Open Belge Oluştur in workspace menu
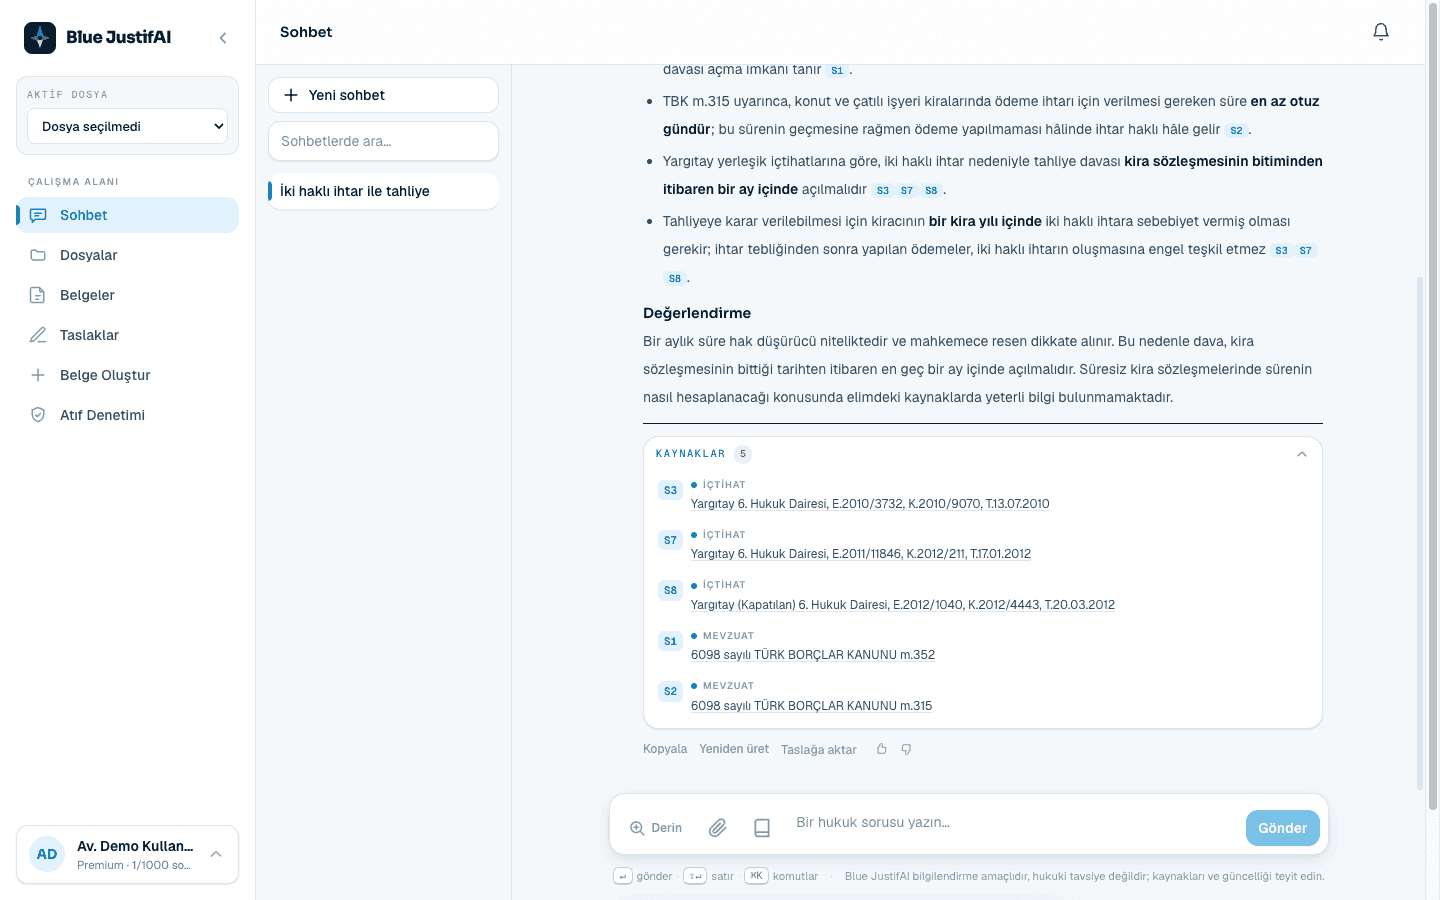1440x900 pixels. click(x=128, y=375)
